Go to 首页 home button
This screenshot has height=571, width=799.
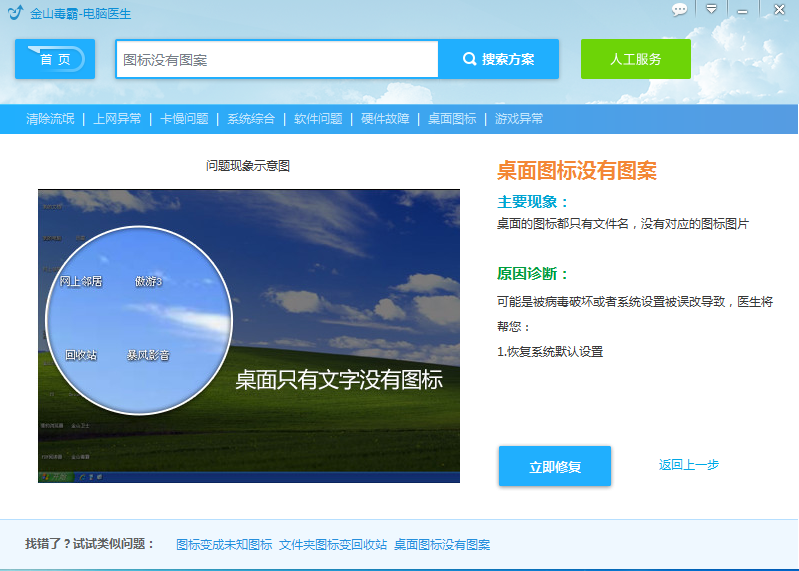(x=55, y=59)
